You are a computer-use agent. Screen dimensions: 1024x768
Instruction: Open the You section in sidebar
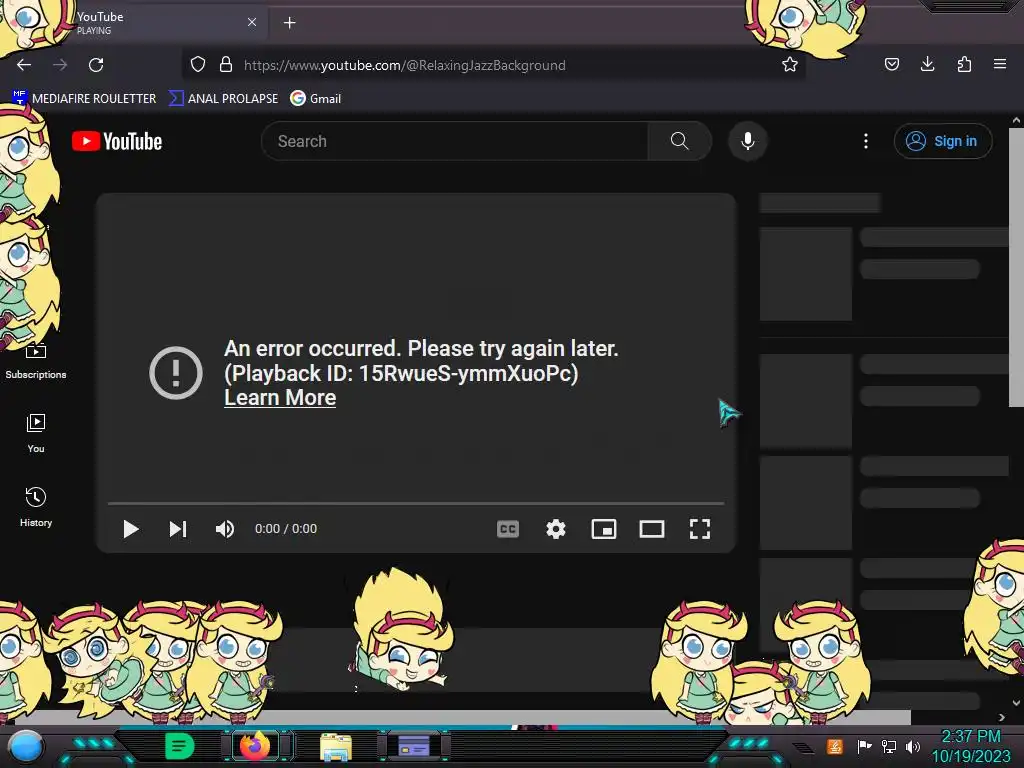tap(36, 433)
